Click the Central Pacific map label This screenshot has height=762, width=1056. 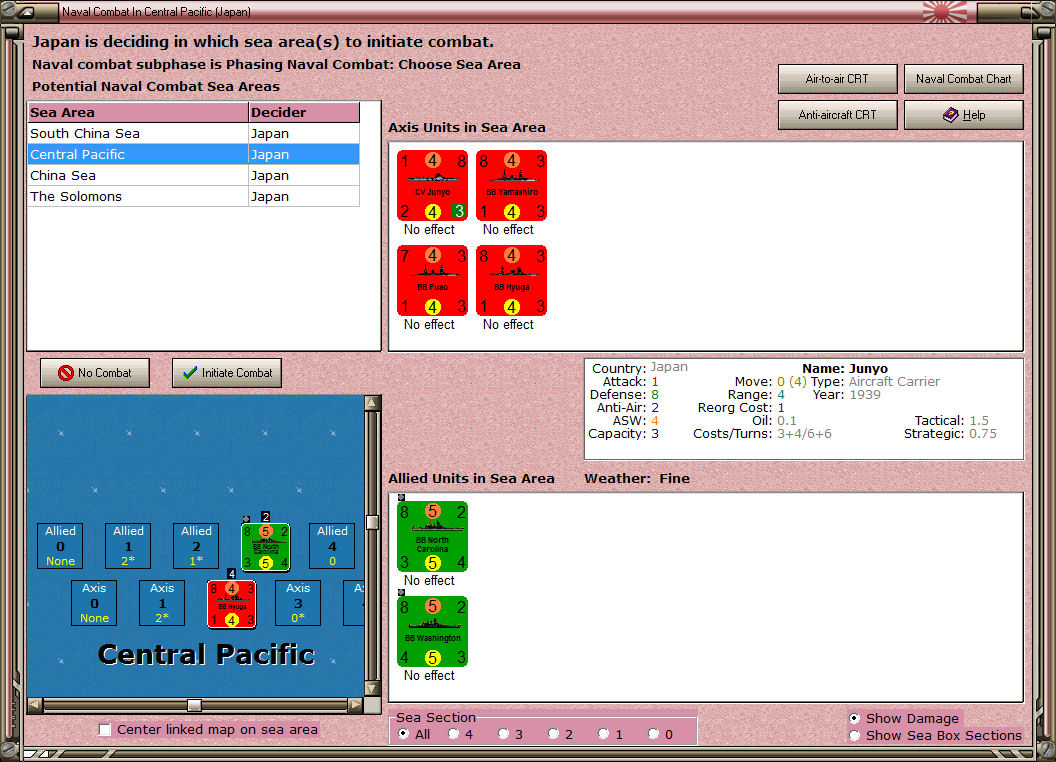tap(206, 654)
